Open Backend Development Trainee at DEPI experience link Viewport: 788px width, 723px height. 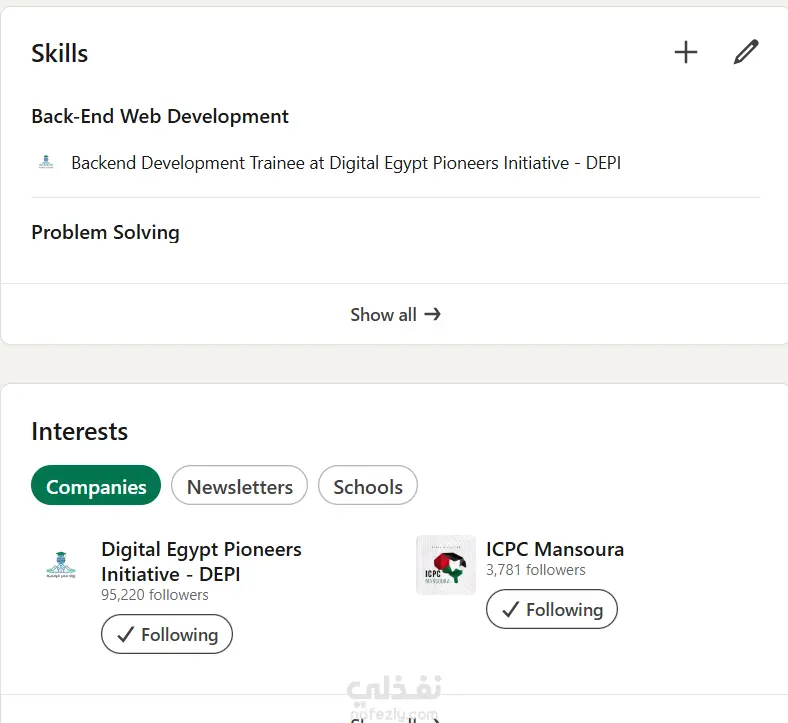(x=346, y=162)
